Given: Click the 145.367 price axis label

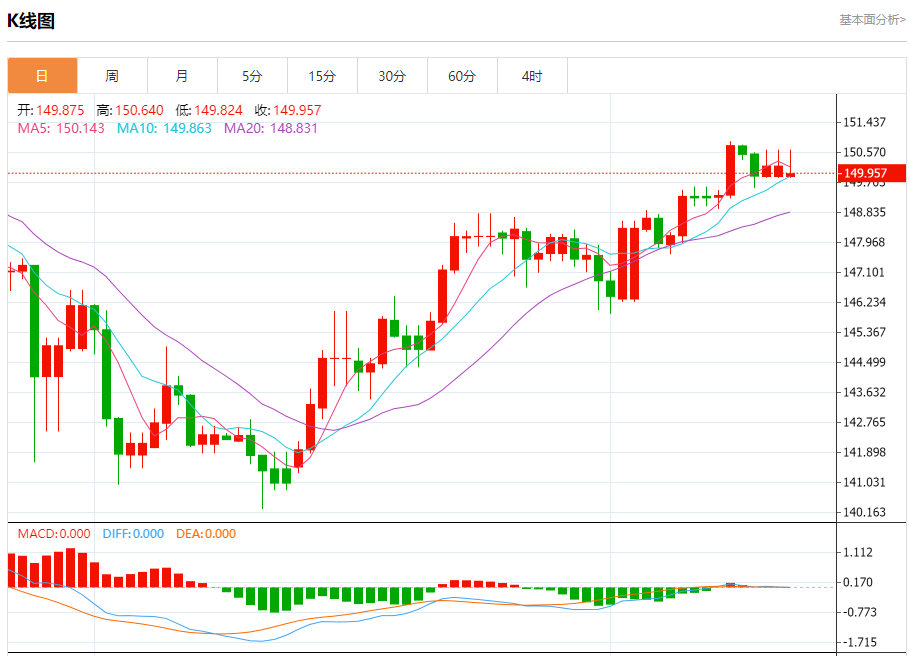Looking at the screenshot, I should [864, 332].
